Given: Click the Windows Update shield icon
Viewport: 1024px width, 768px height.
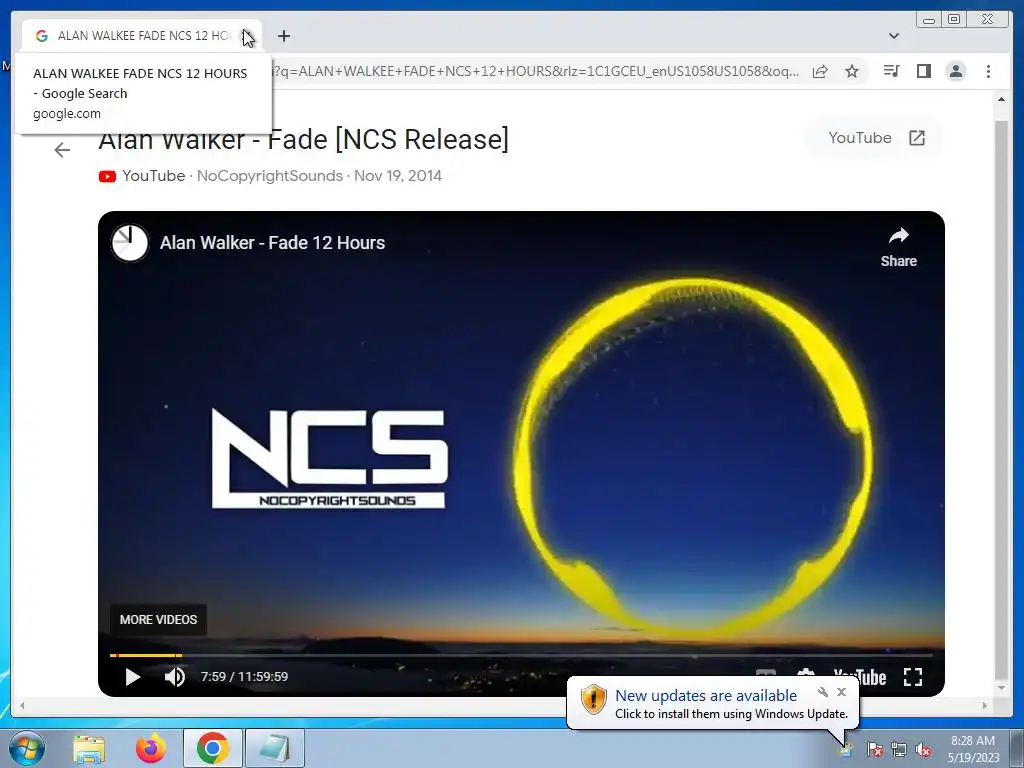Looking at the screenshot, I should 593,699.
